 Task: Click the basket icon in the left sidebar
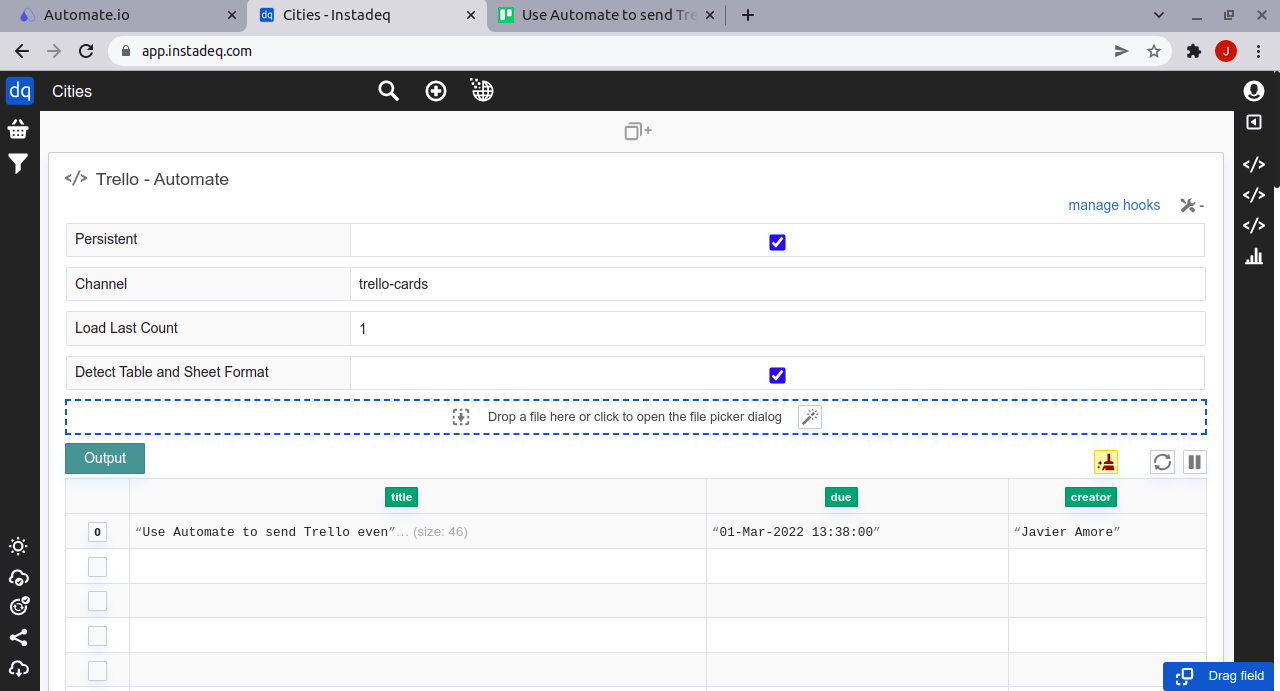coord(18,129)
